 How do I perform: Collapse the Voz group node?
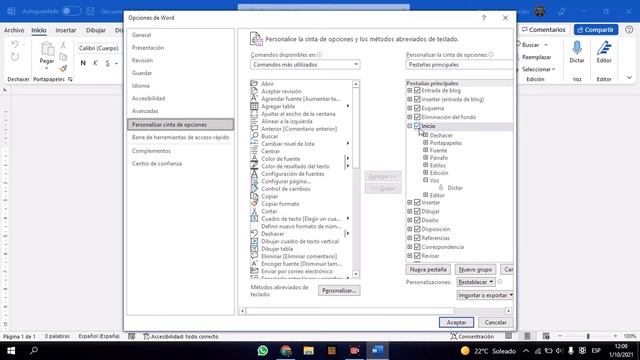tap(425, 180)
